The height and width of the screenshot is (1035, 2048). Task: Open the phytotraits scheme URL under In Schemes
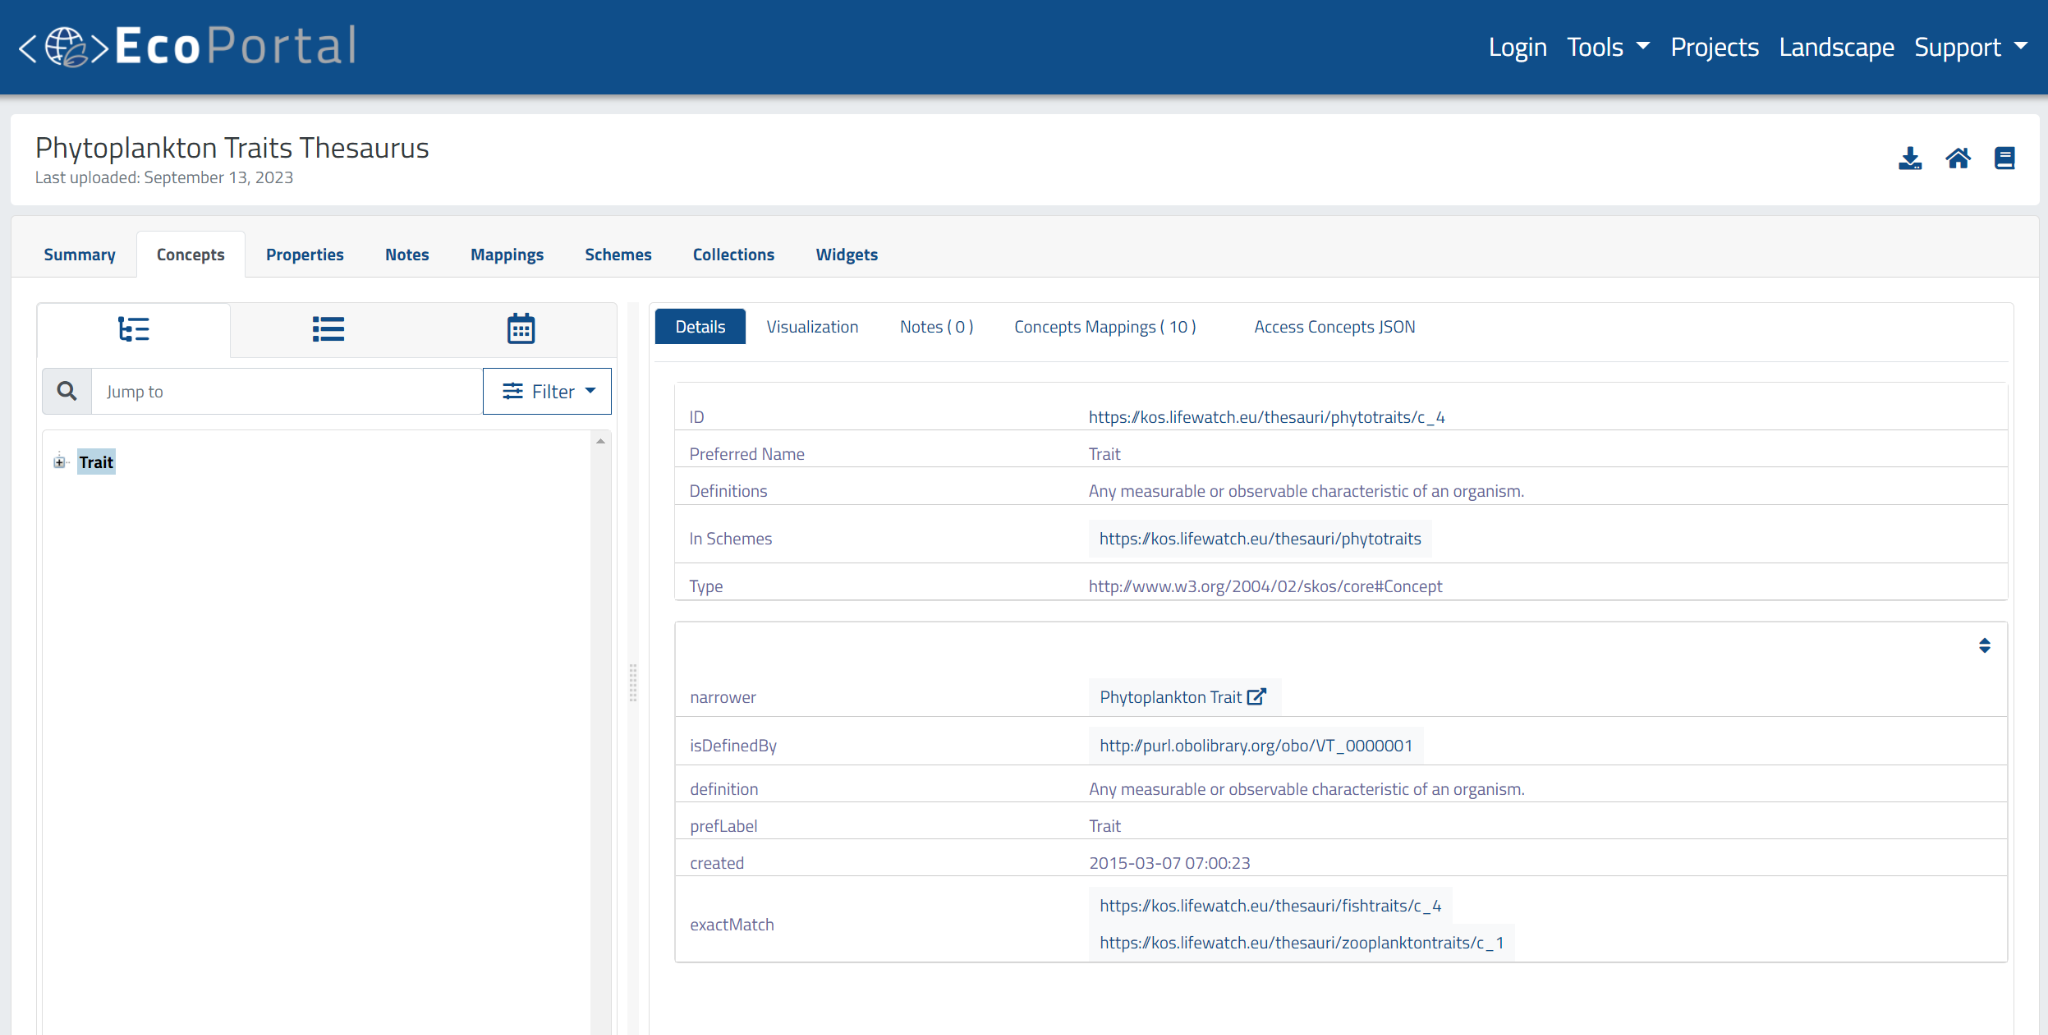point(1259,538)
